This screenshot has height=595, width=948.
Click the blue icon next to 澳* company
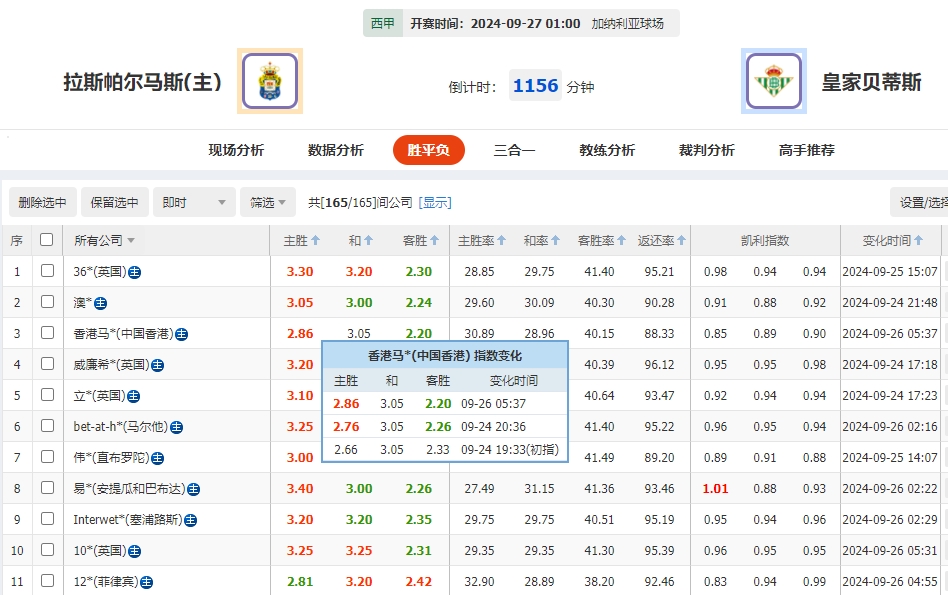tap(100, 301)
